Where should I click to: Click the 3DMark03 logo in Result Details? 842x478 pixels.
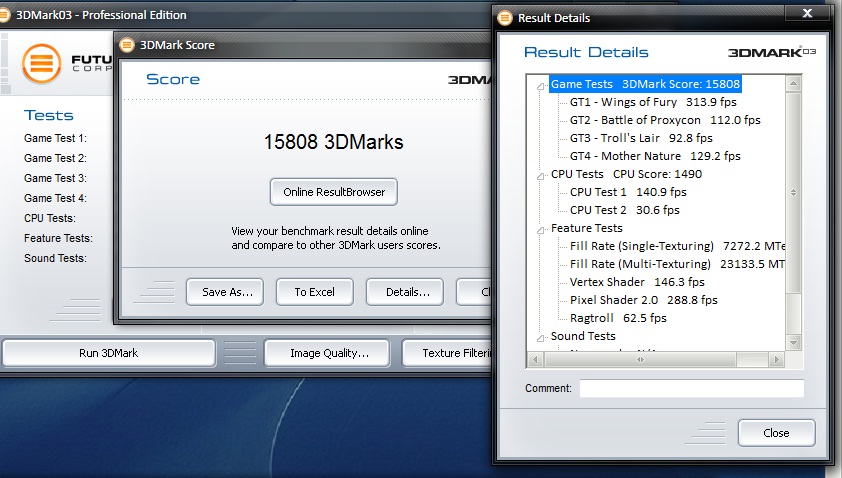772,52
